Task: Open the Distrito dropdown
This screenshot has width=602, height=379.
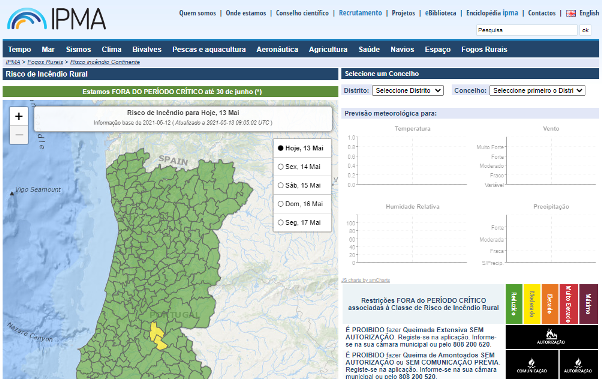Action: pos(408,91)
